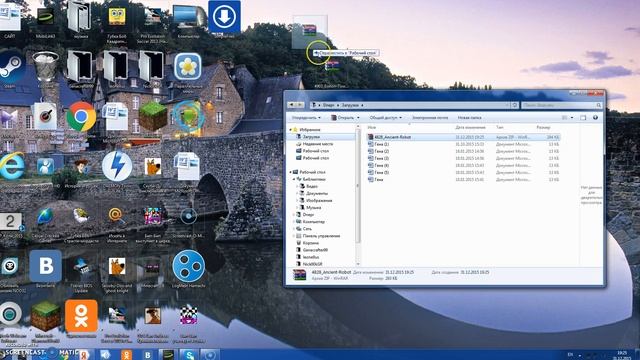This screenshot has height=360, width=640.
Task: Open the address bar history dropdown
Action: tap(507, 105)
